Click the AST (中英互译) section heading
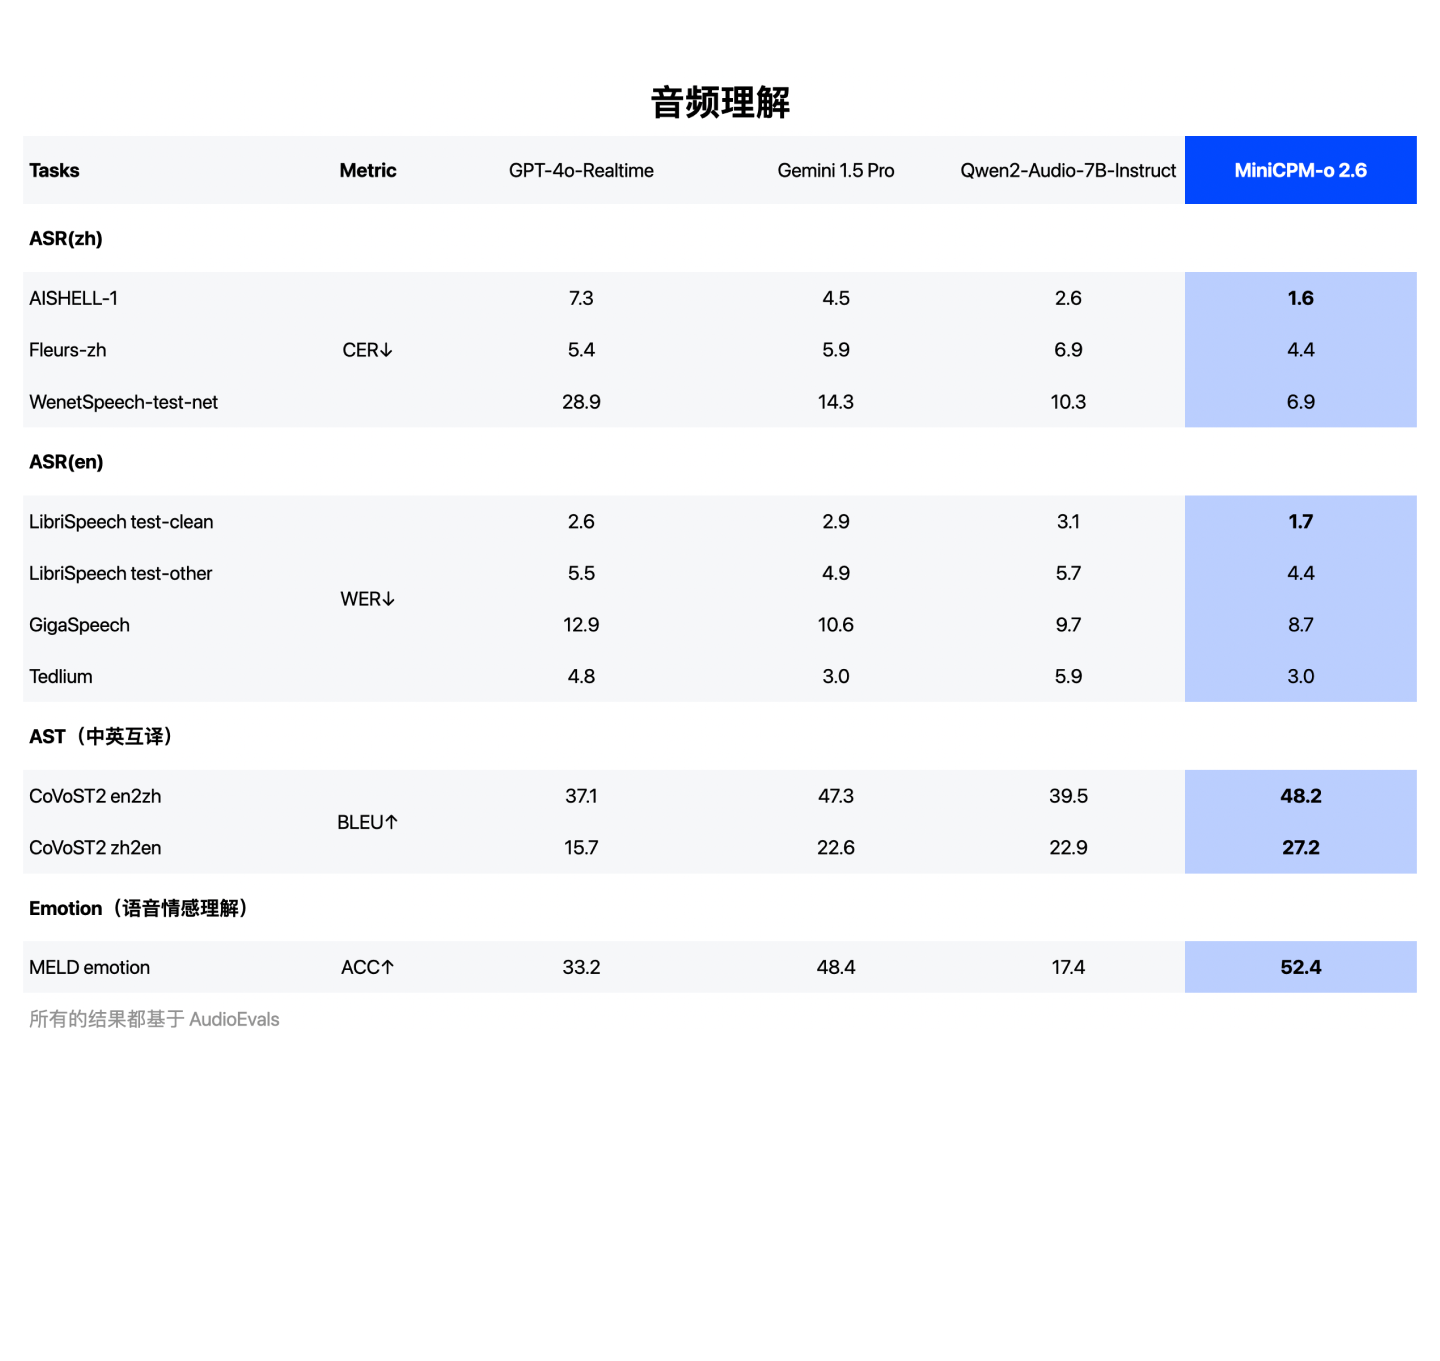The width and height of the screenshot is (1440, 1361). pyautogui.click(x=102, y=736)
